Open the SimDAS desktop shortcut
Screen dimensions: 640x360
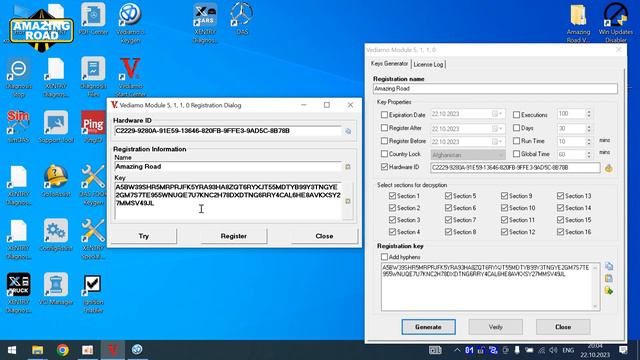[18, 127]
